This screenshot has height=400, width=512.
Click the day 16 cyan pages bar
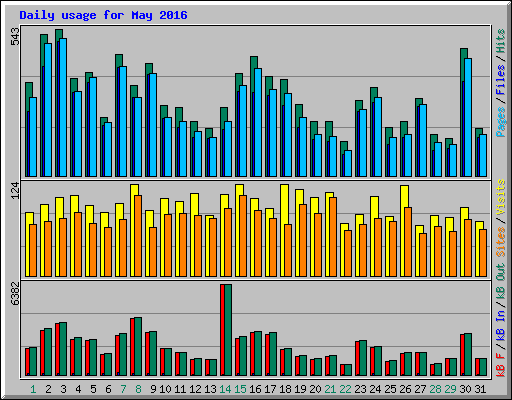(258, 122)
